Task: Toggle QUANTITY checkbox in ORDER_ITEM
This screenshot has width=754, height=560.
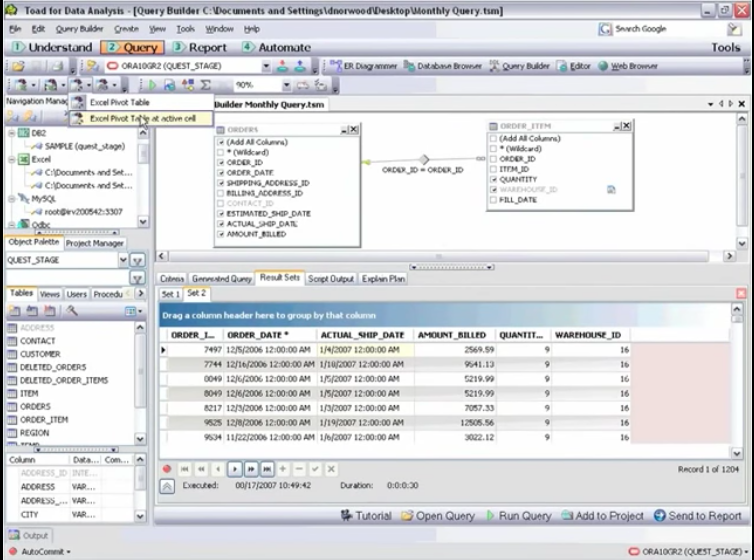Action: tap(493, 179)
